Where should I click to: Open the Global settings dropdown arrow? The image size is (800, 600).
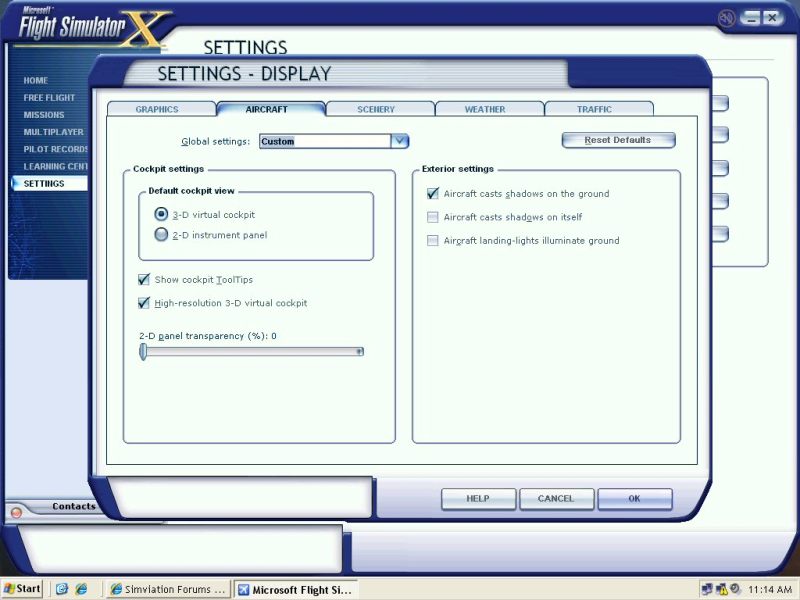[x=400, y=141]
